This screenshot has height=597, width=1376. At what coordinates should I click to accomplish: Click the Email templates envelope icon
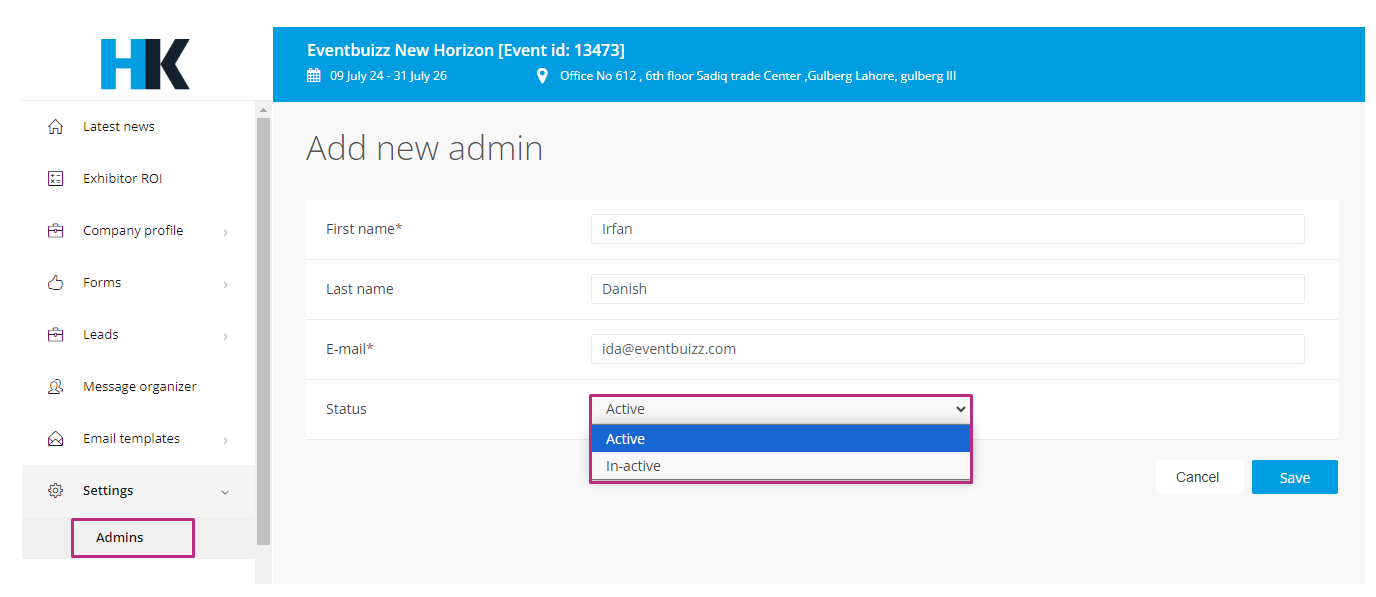(56, 439)
